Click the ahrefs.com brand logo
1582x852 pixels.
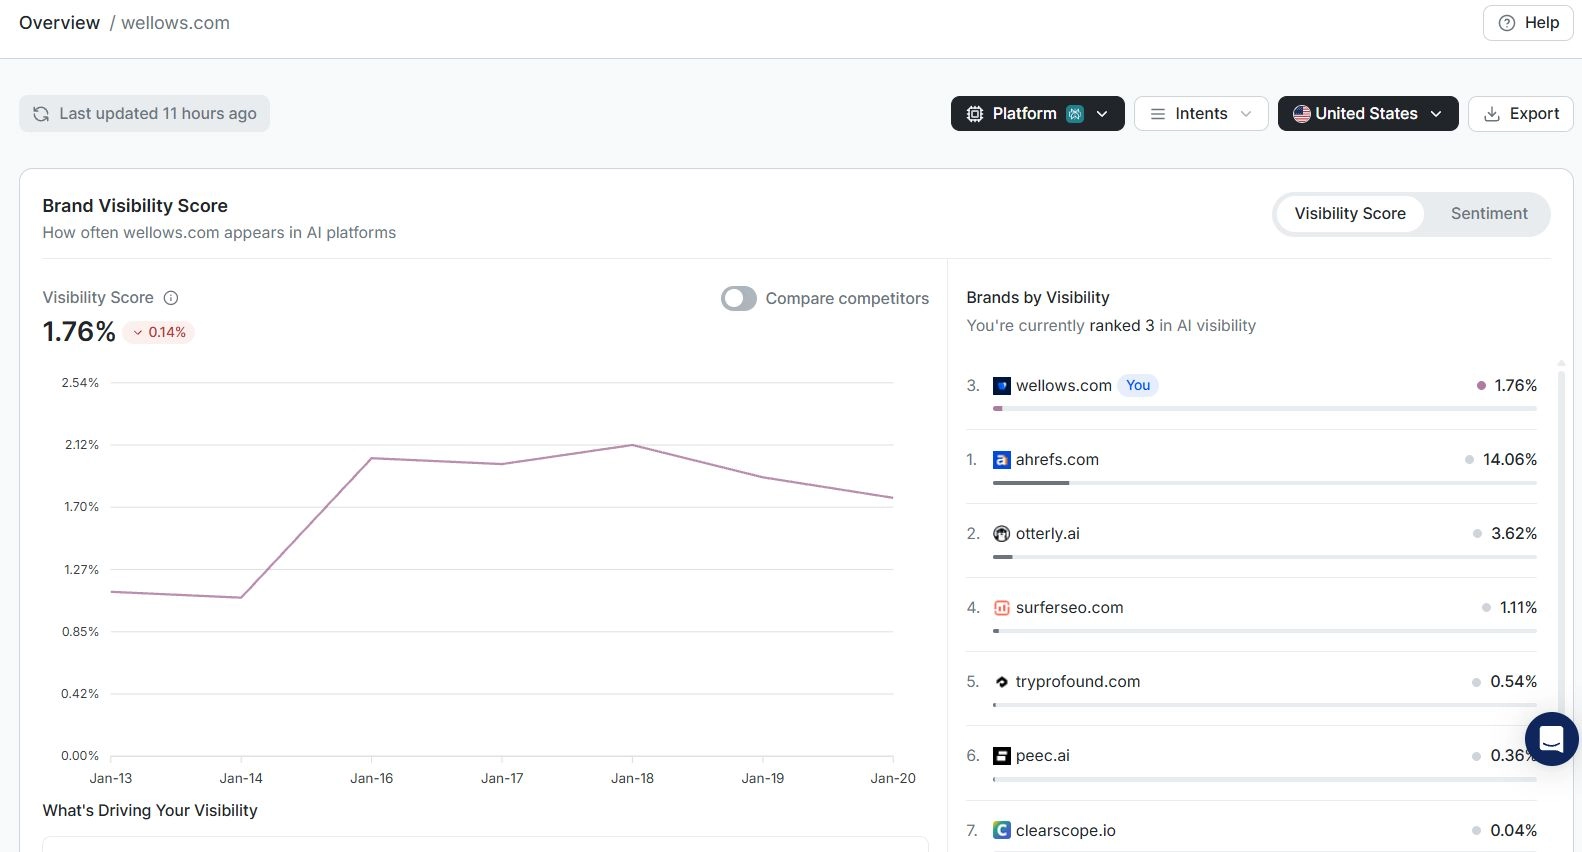(1001, 460)
